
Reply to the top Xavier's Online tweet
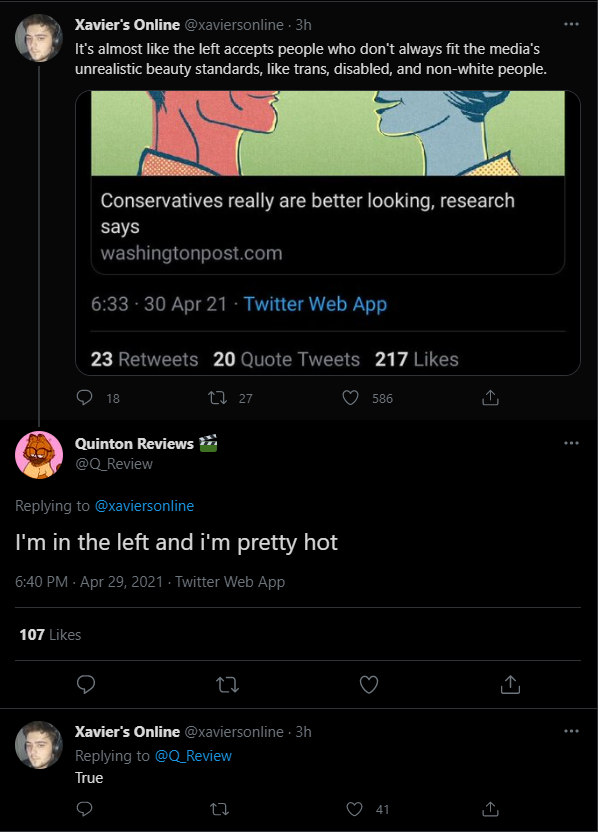[84, 397]
